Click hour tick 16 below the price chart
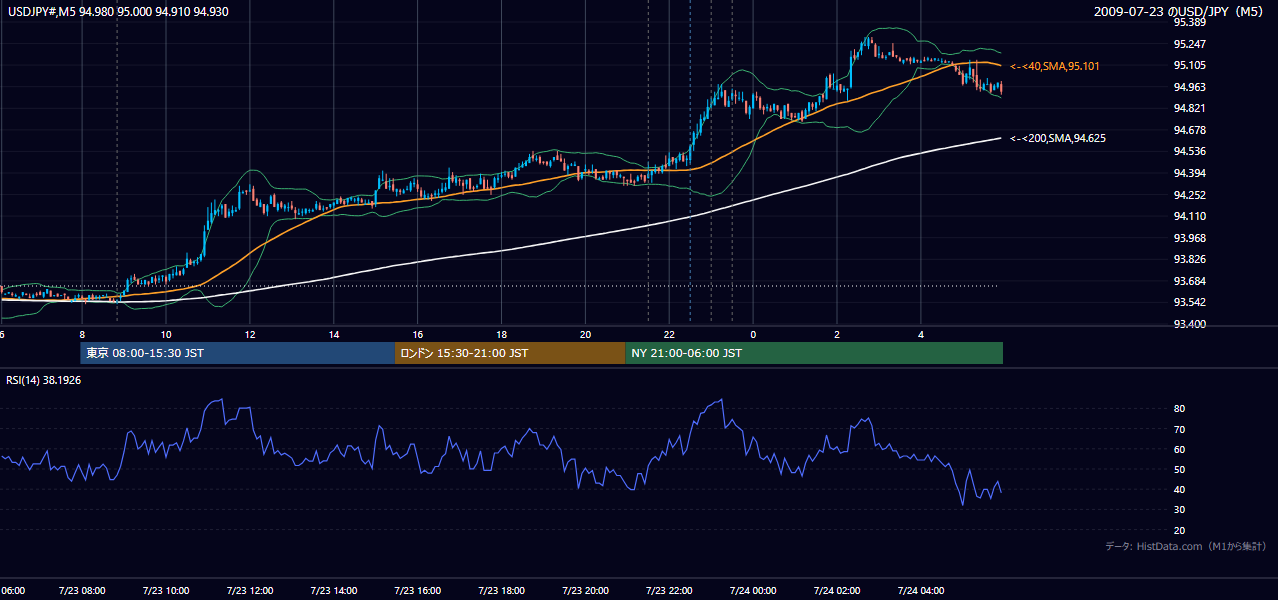1278x600 pixels. point(418,334)
